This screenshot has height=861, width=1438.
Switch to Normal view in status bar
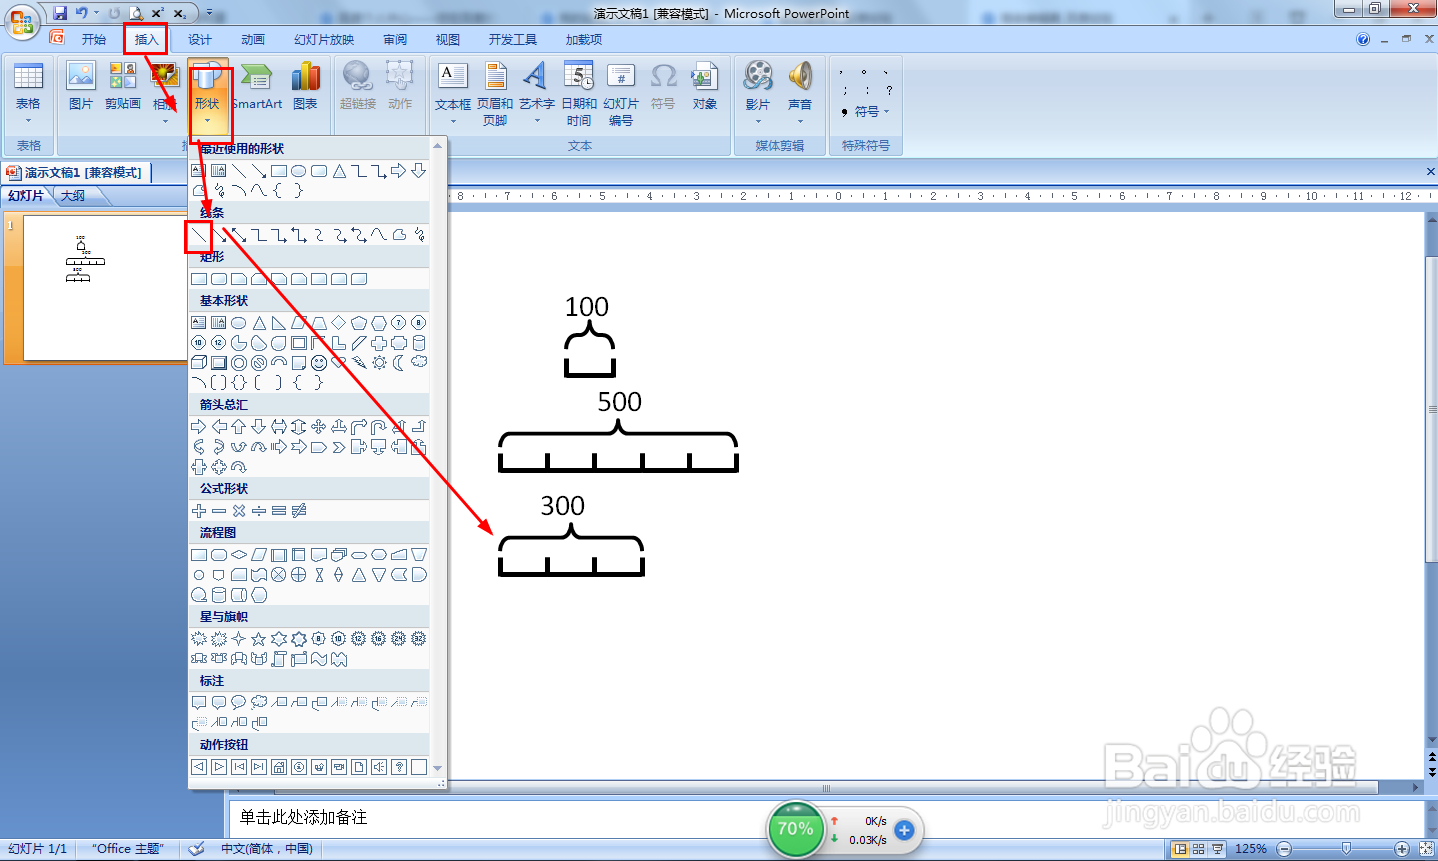point(1180,849)
